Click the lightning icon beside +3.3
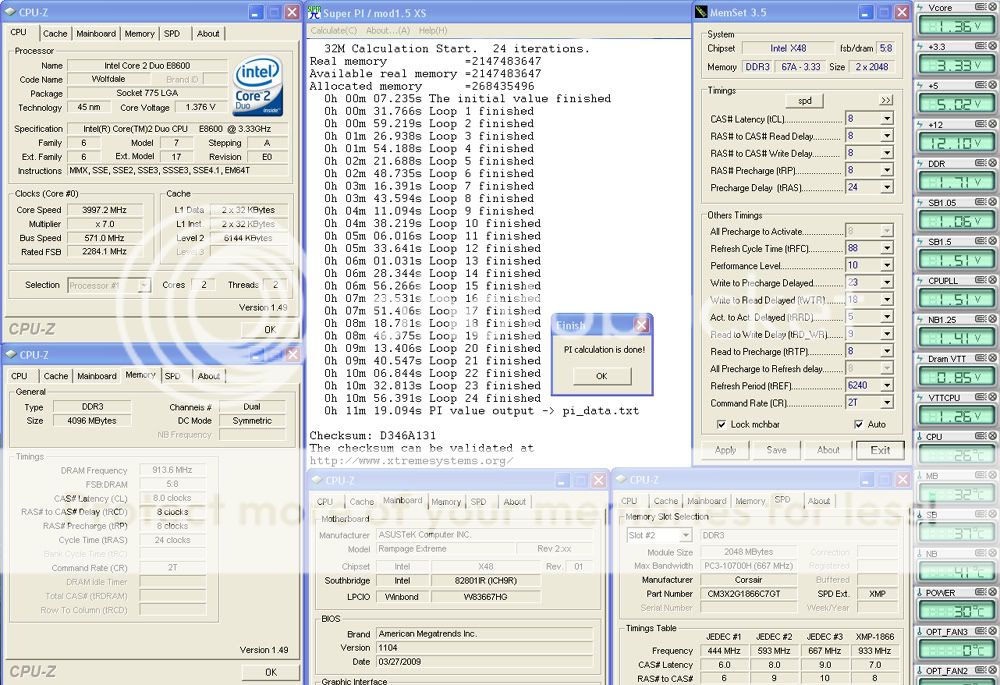1000x685 pixels. coord(920,47)
